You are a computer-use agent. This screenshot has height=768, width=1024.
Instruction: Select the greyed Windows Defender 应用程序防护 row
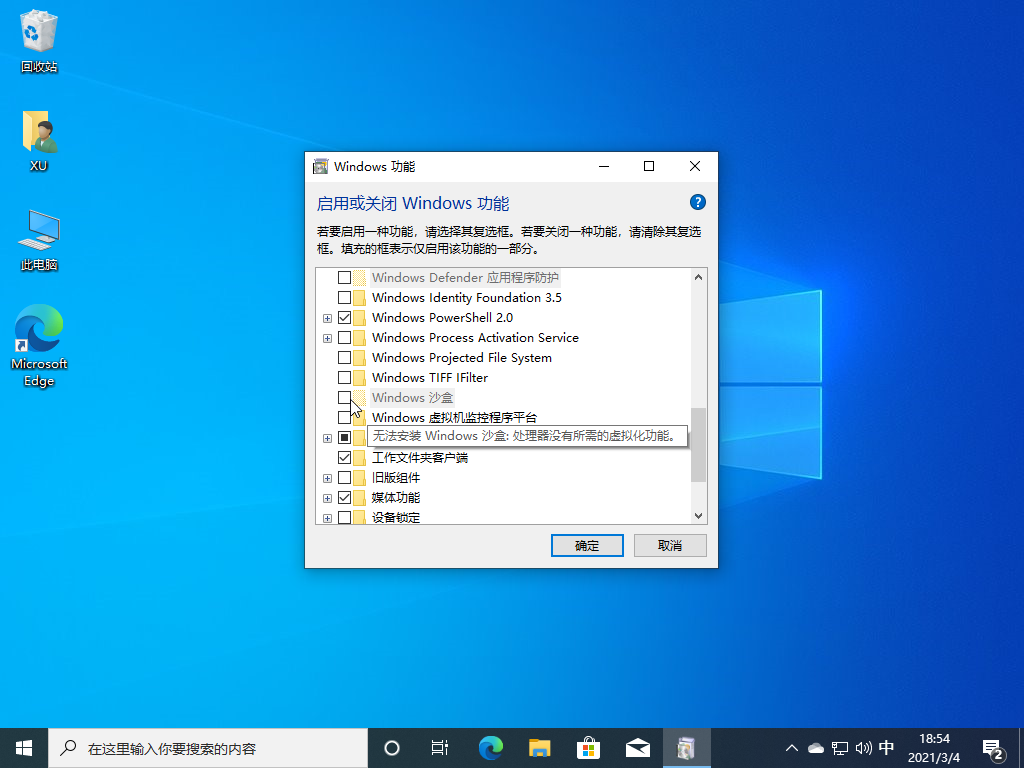(x=465, y=278)
